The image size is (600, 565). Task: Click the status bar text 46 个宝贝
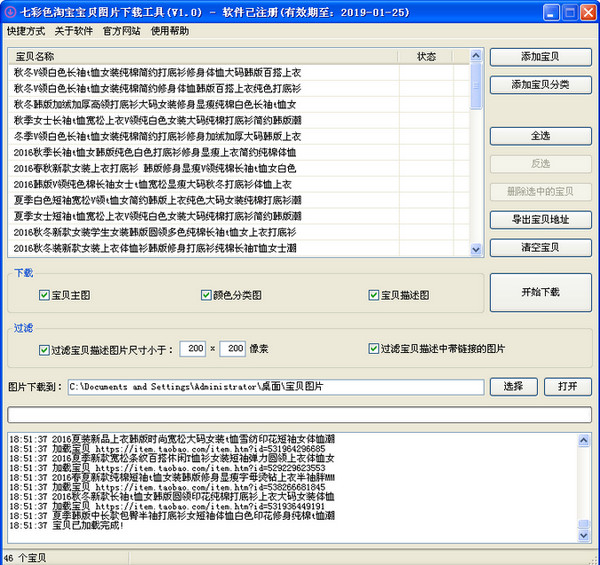pos(25,558)
